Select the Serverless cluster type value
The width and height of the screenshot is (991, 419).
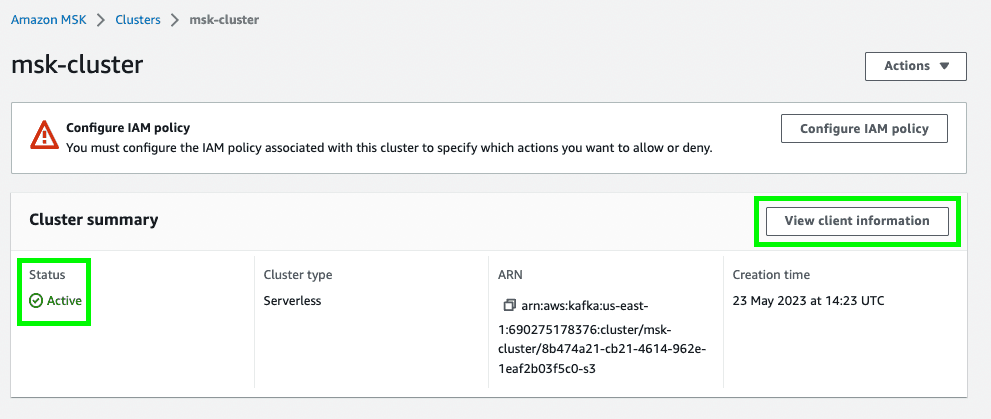coord(292,301)
